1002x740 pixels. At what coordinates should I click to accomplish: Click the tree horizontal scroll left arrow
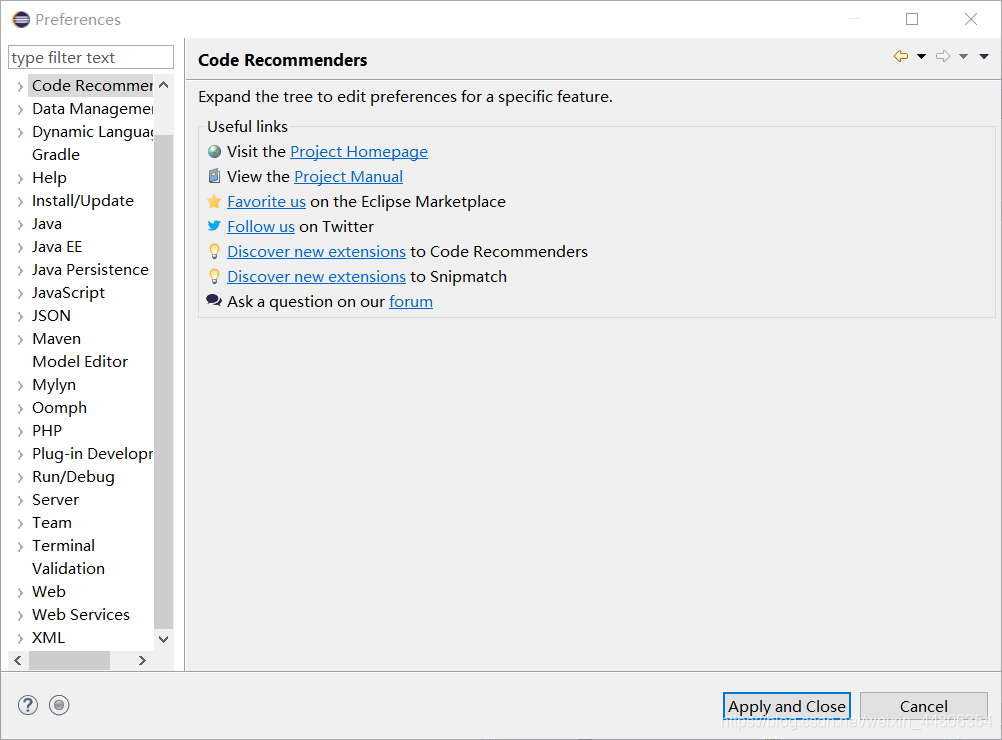[x=18, y=660]
